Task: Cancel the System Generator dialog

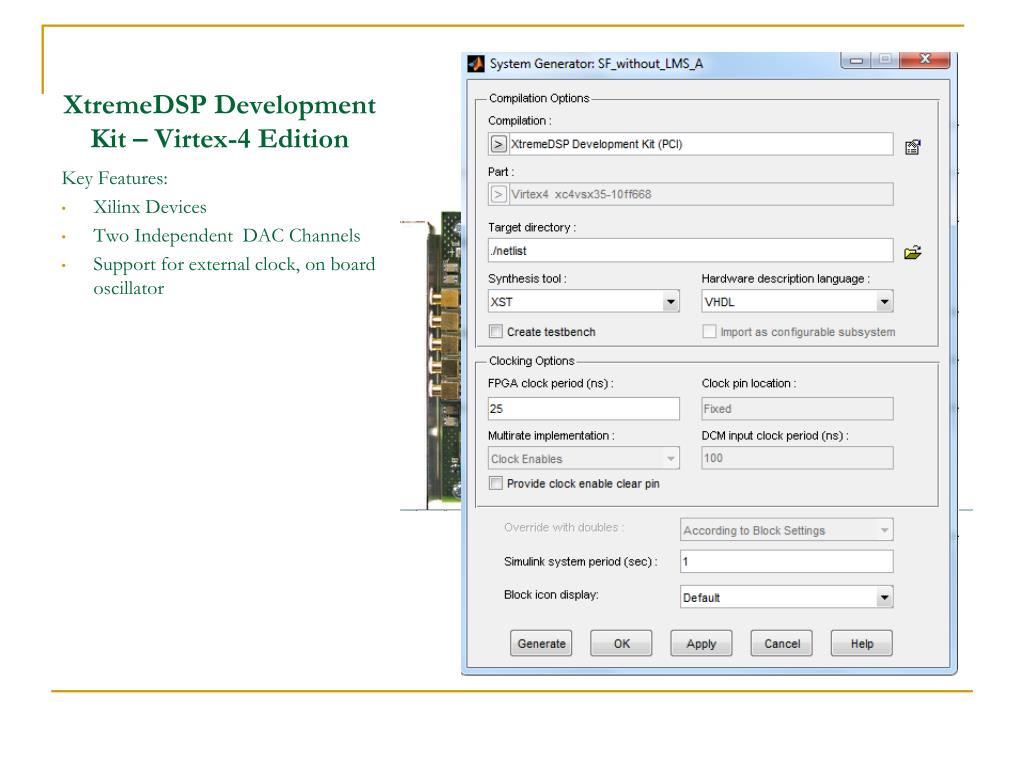Action: pyautogui.click(x=782, y=643)
